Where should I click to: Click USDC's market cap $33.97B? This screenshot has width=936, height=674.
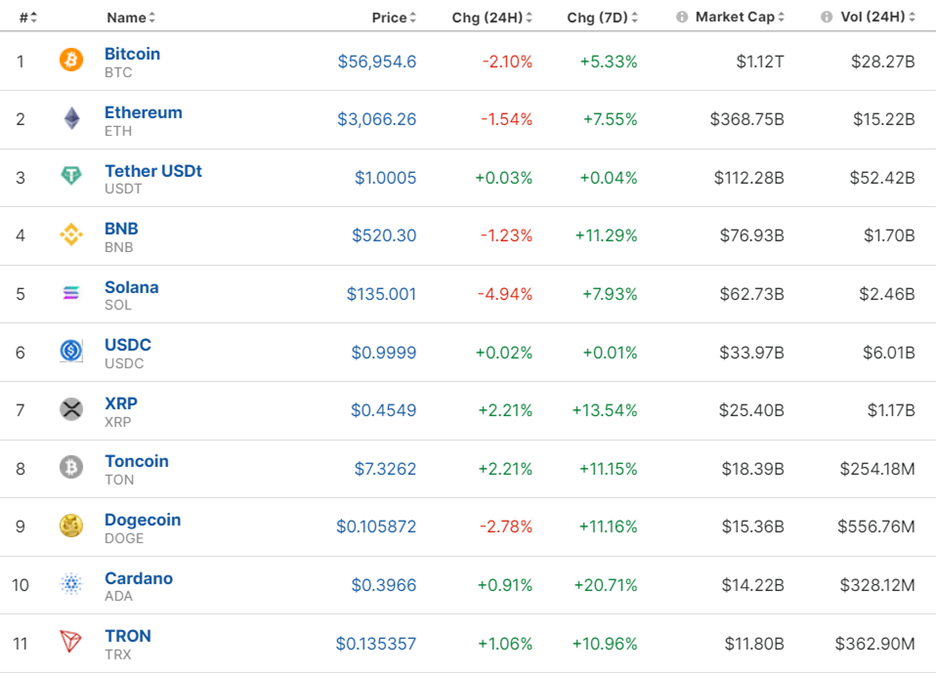coord(752,353)
